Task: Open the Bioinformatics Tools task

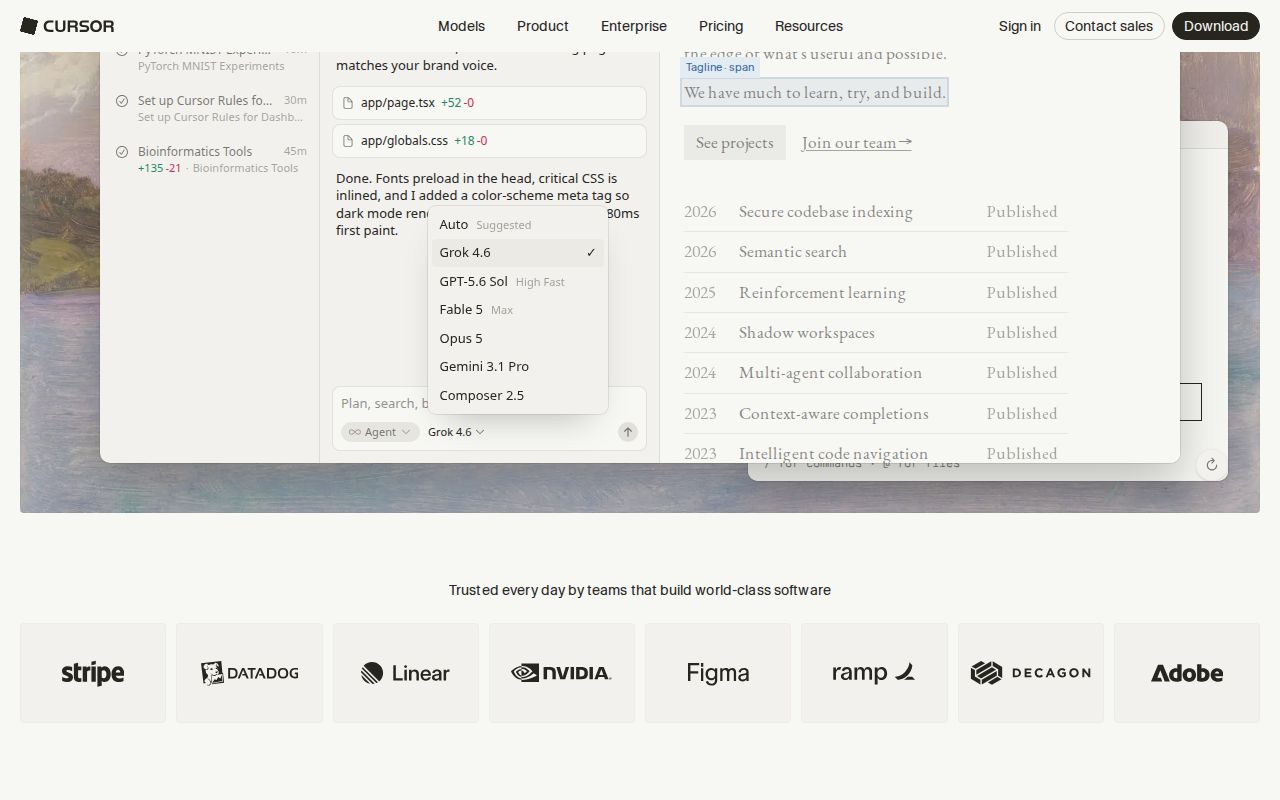Action: 211,159
